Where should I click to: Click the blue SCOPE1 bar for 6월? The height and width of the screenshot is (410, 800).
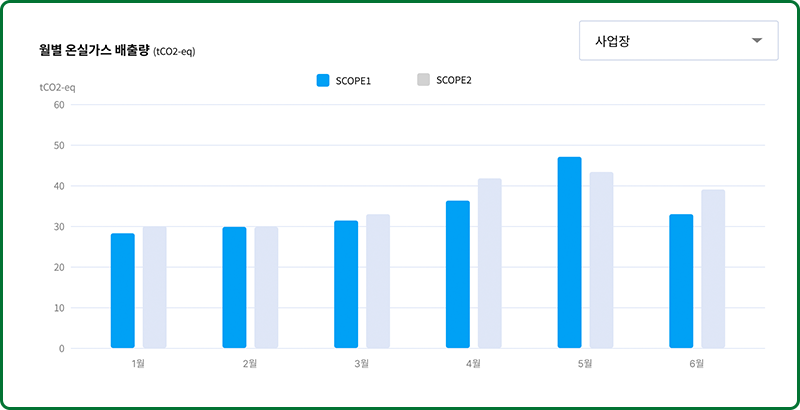(681, 282)
